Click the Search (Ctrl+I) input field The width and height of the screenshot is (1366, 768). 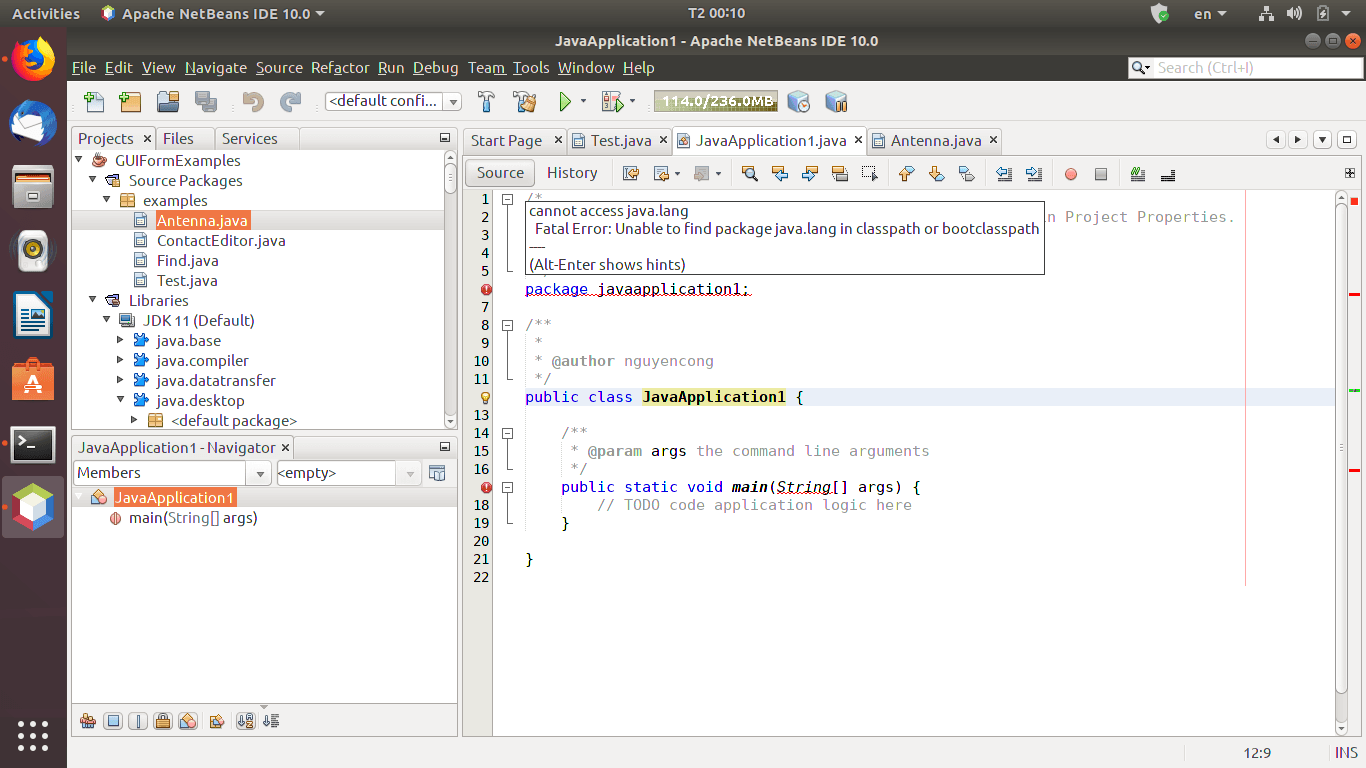pos(1256,68)
